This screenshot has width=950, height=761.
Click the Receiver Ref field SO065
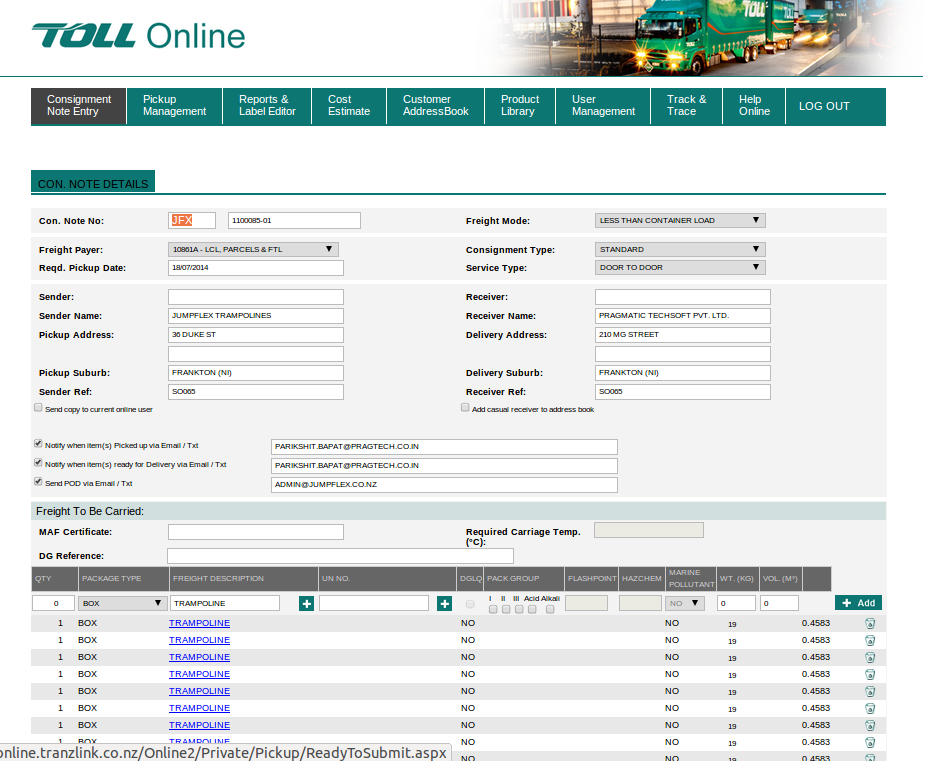point(683,392)
